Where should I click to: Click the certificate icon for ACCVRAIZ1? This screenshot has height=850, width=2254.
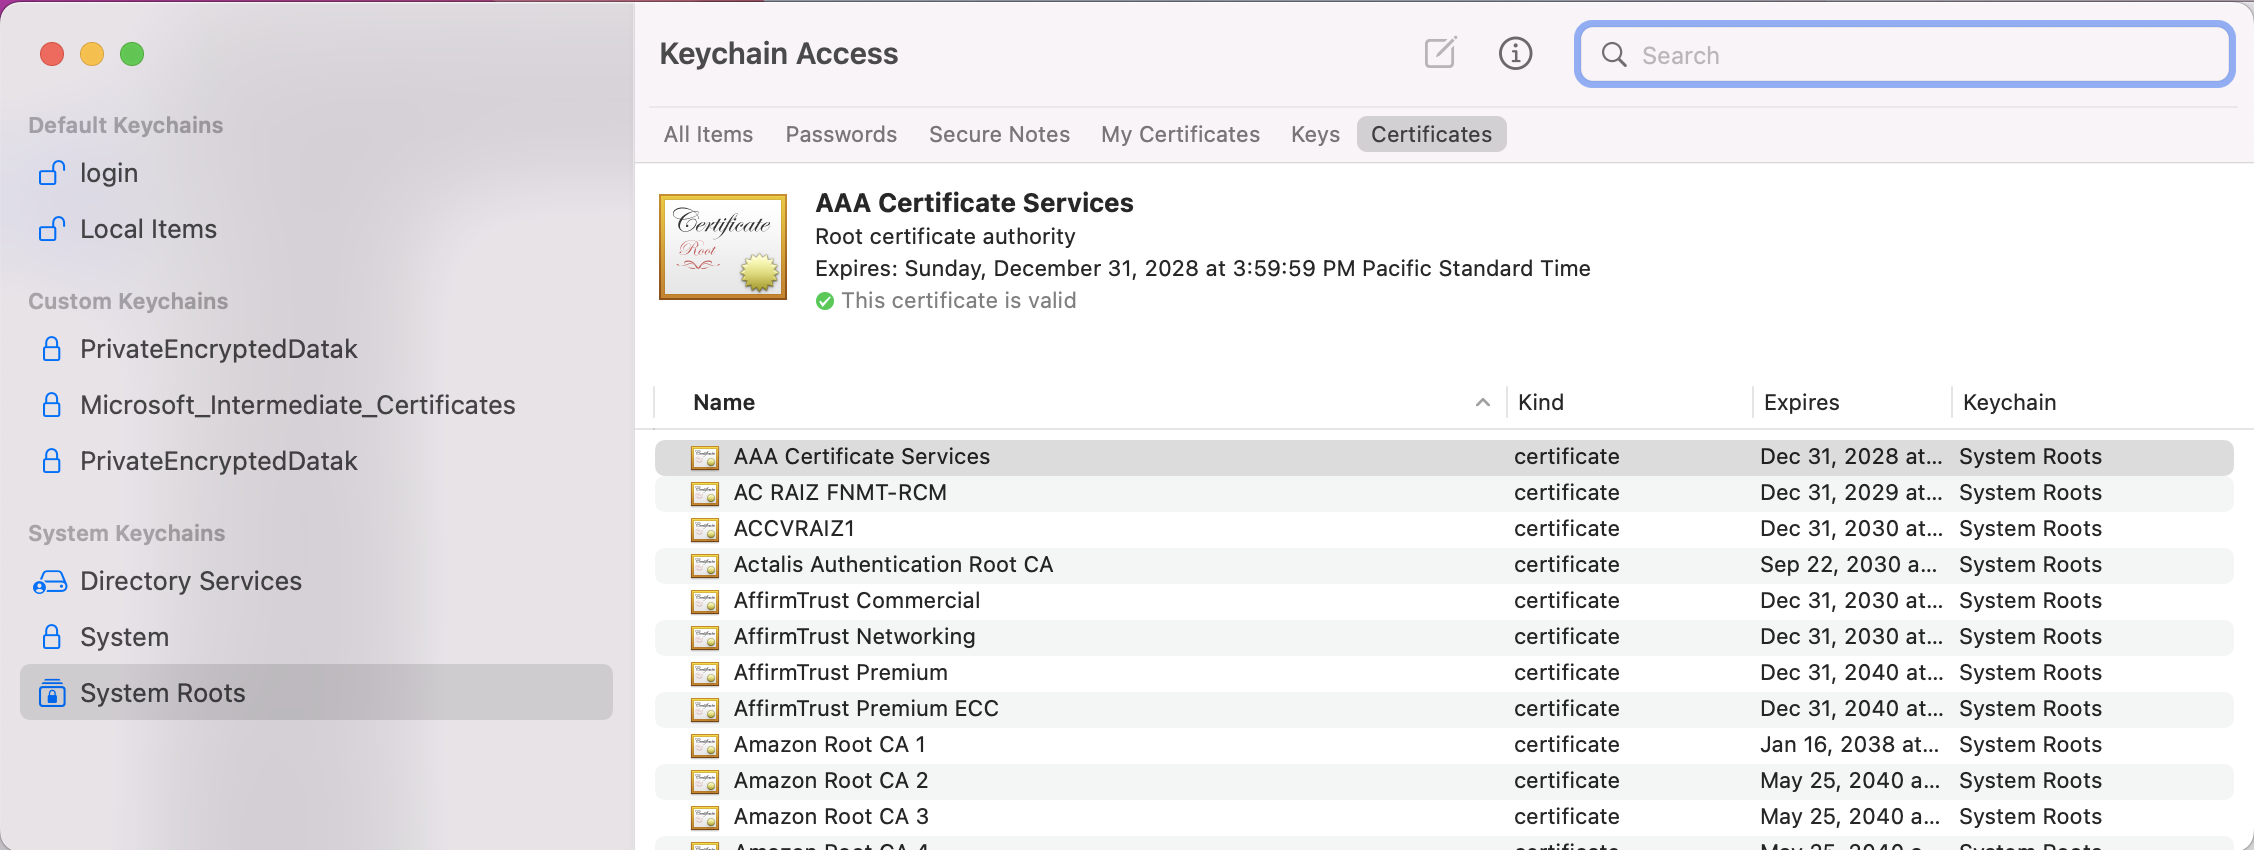point(705,529)
